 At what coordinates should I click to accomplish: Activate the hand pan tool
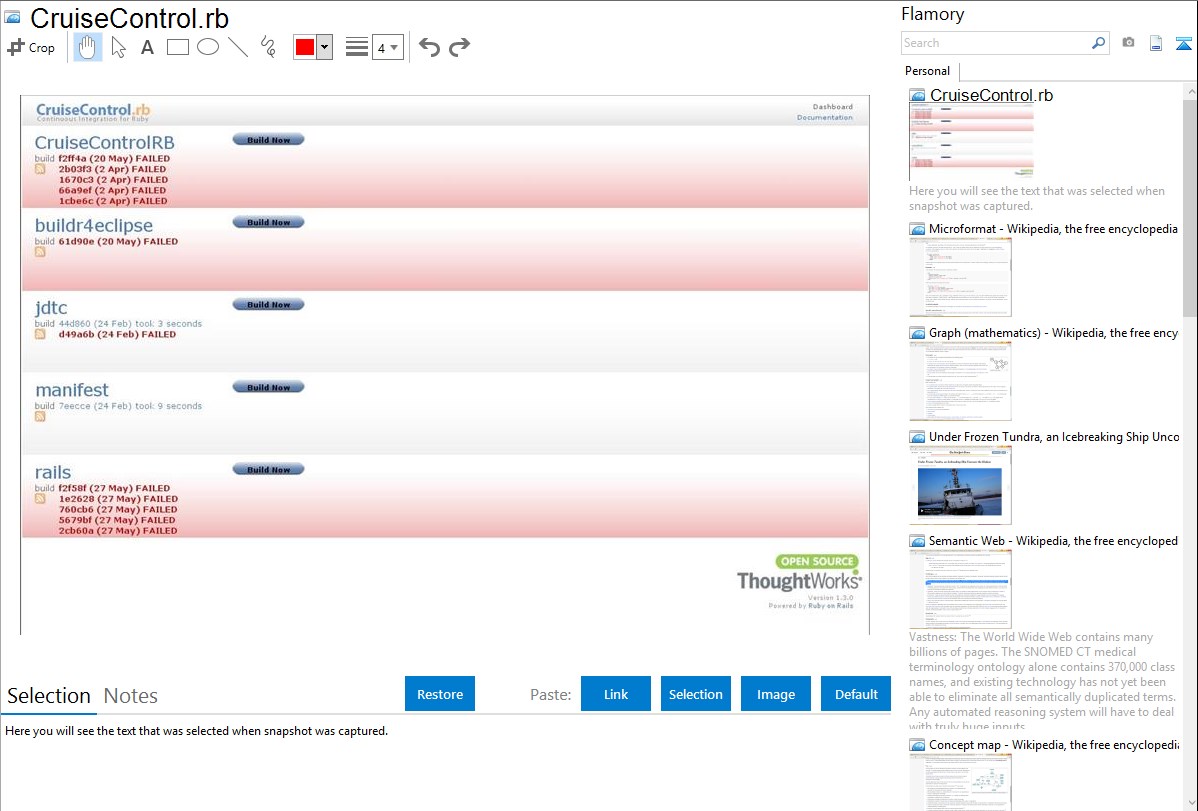click(x=87, y=47)
